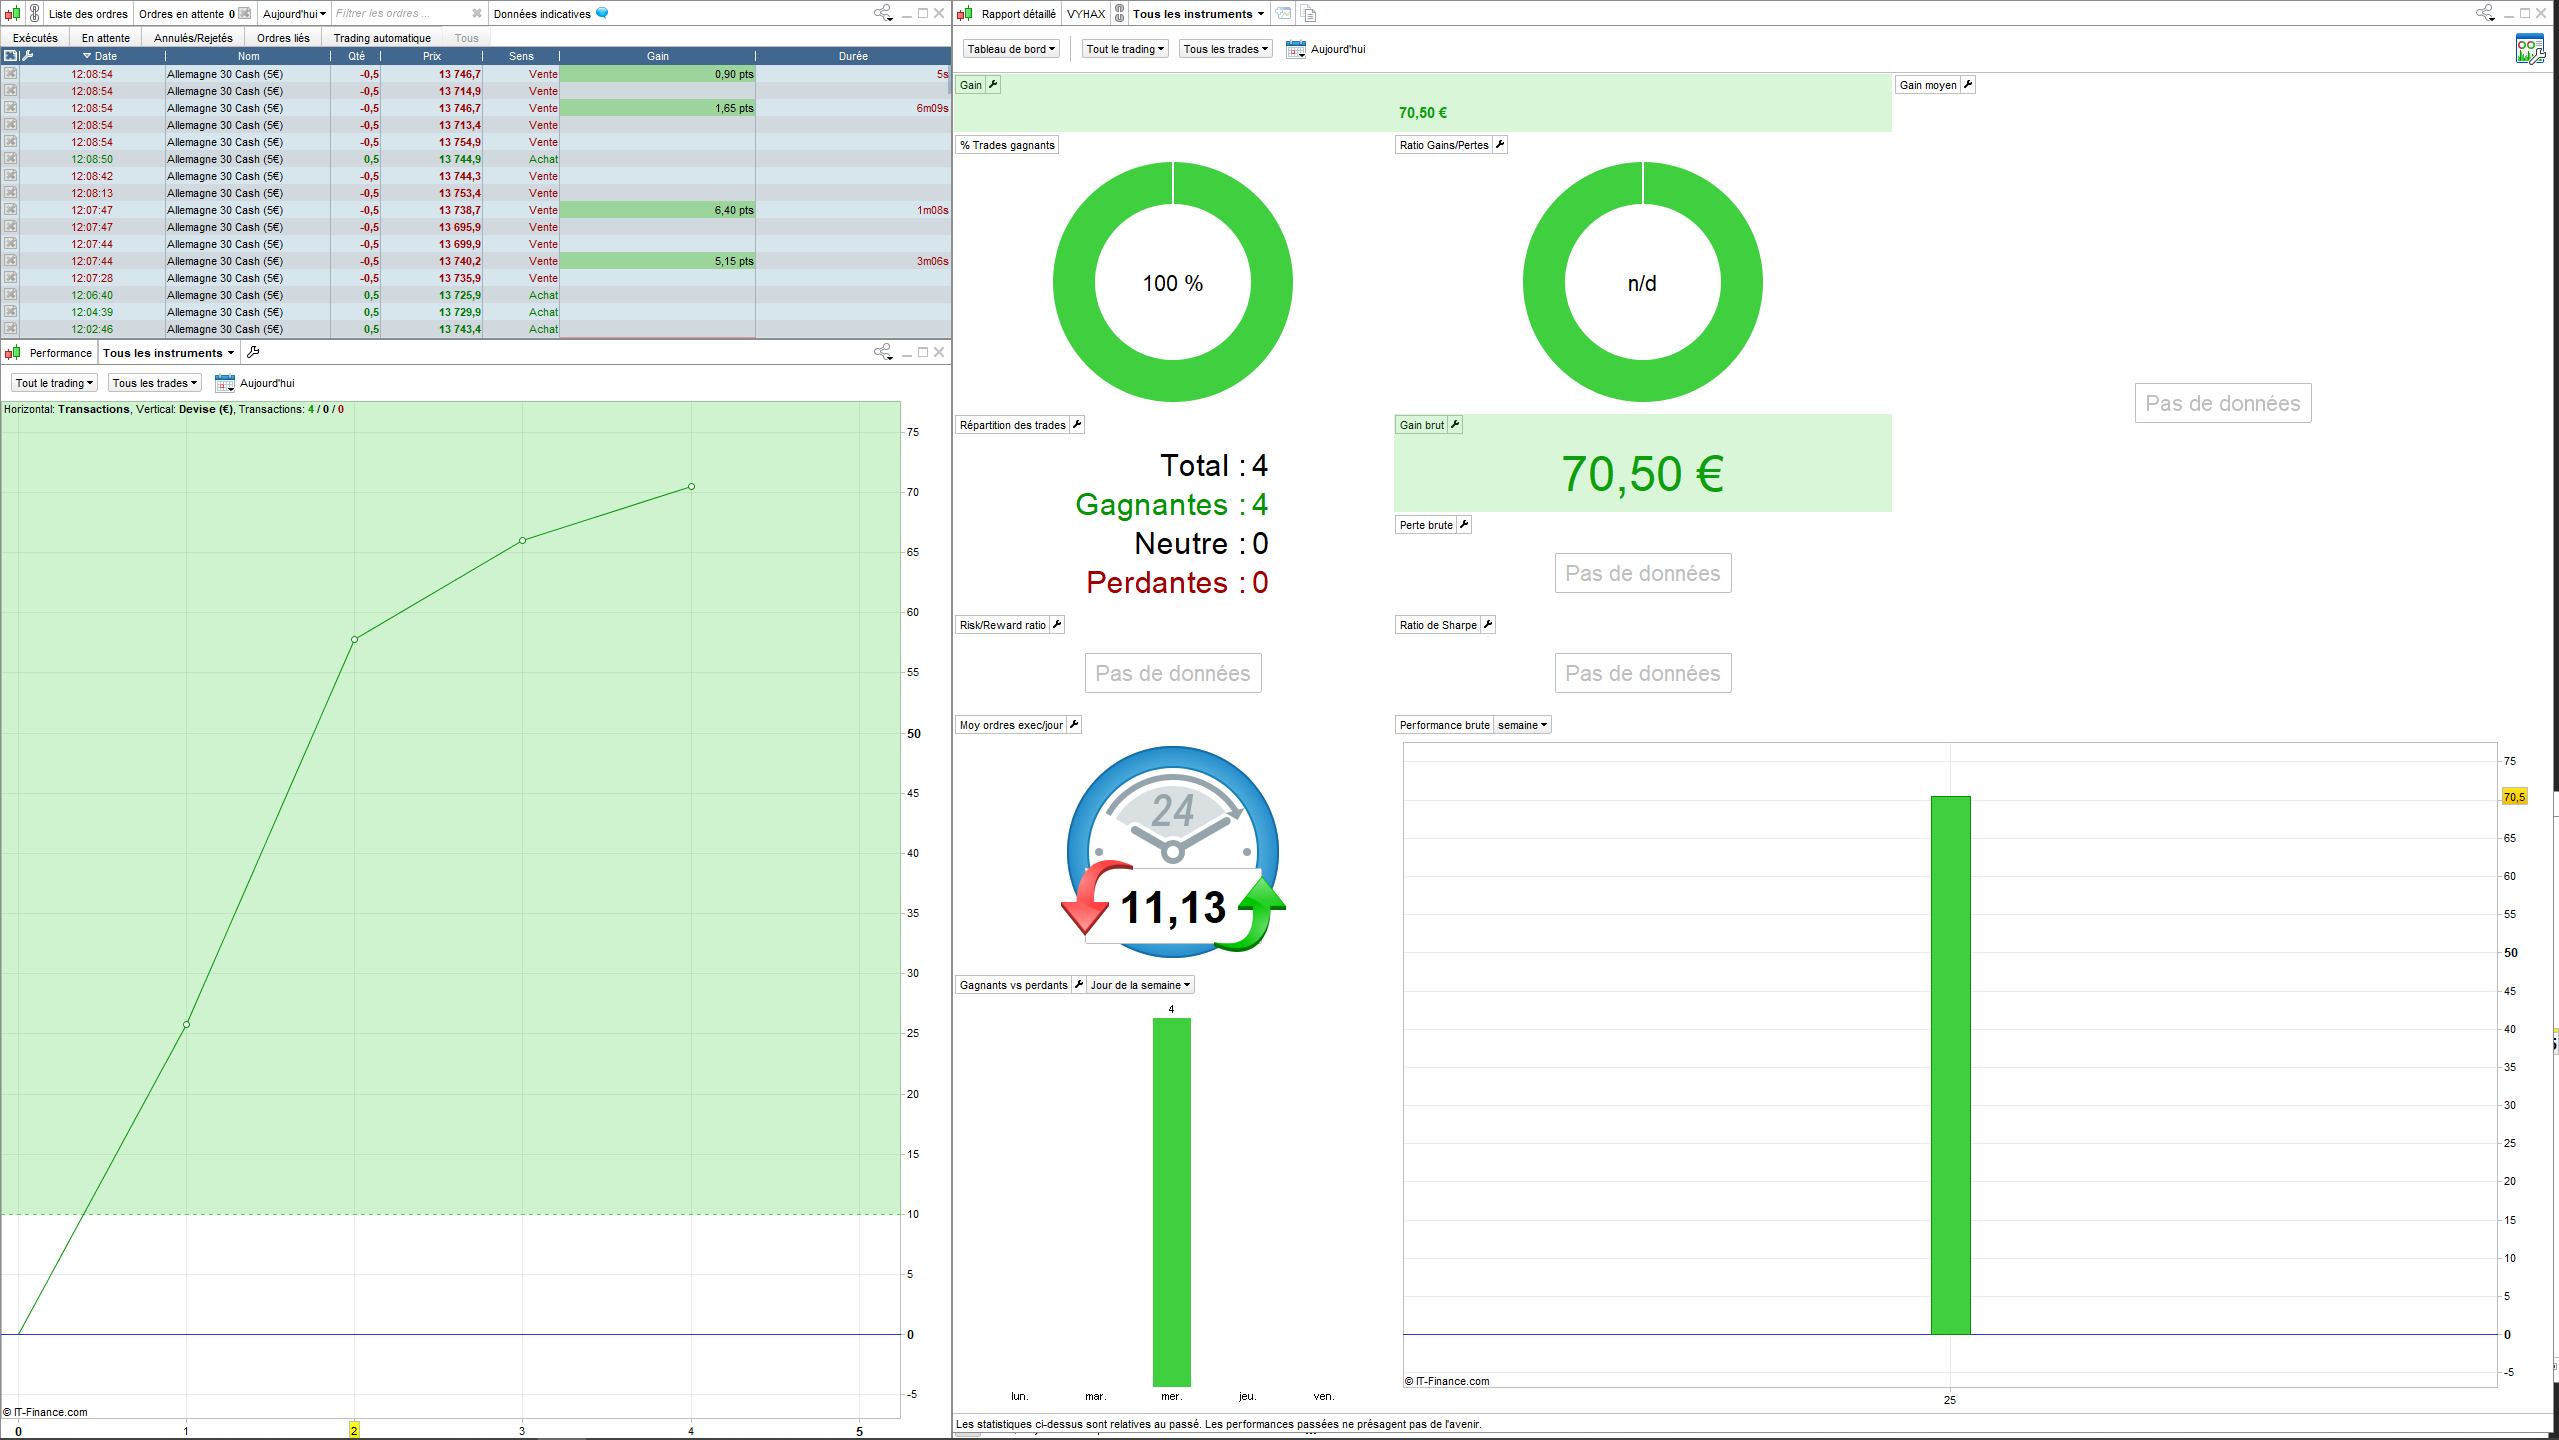Screen dimensions: 2559x1440
Task: Open Tableau de bord dropdown
Action: tap(1011, 49)
